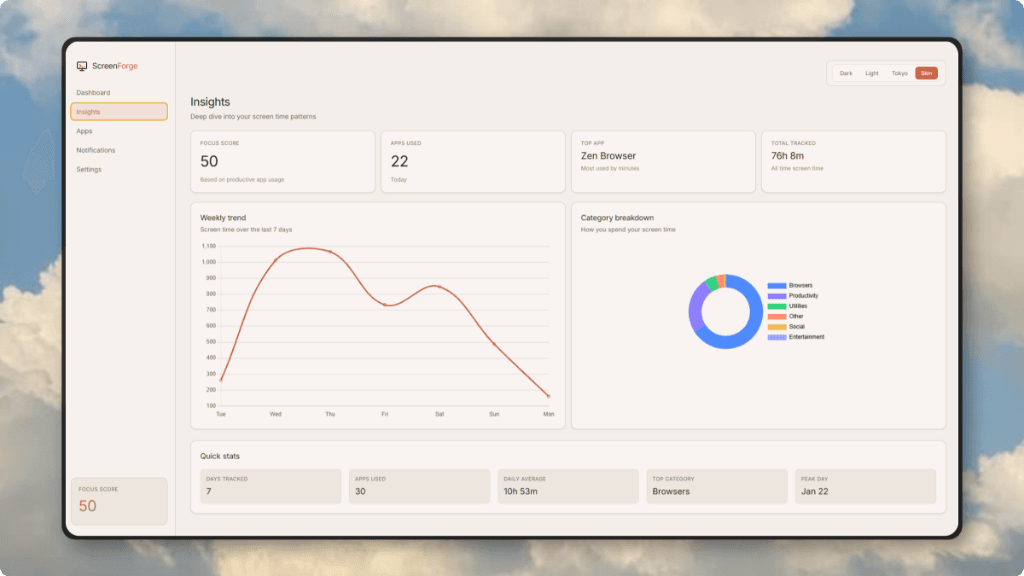Go to Settings in the sidebar
The width and height of the screenshot is (1024, 576).
coord(89,169)
